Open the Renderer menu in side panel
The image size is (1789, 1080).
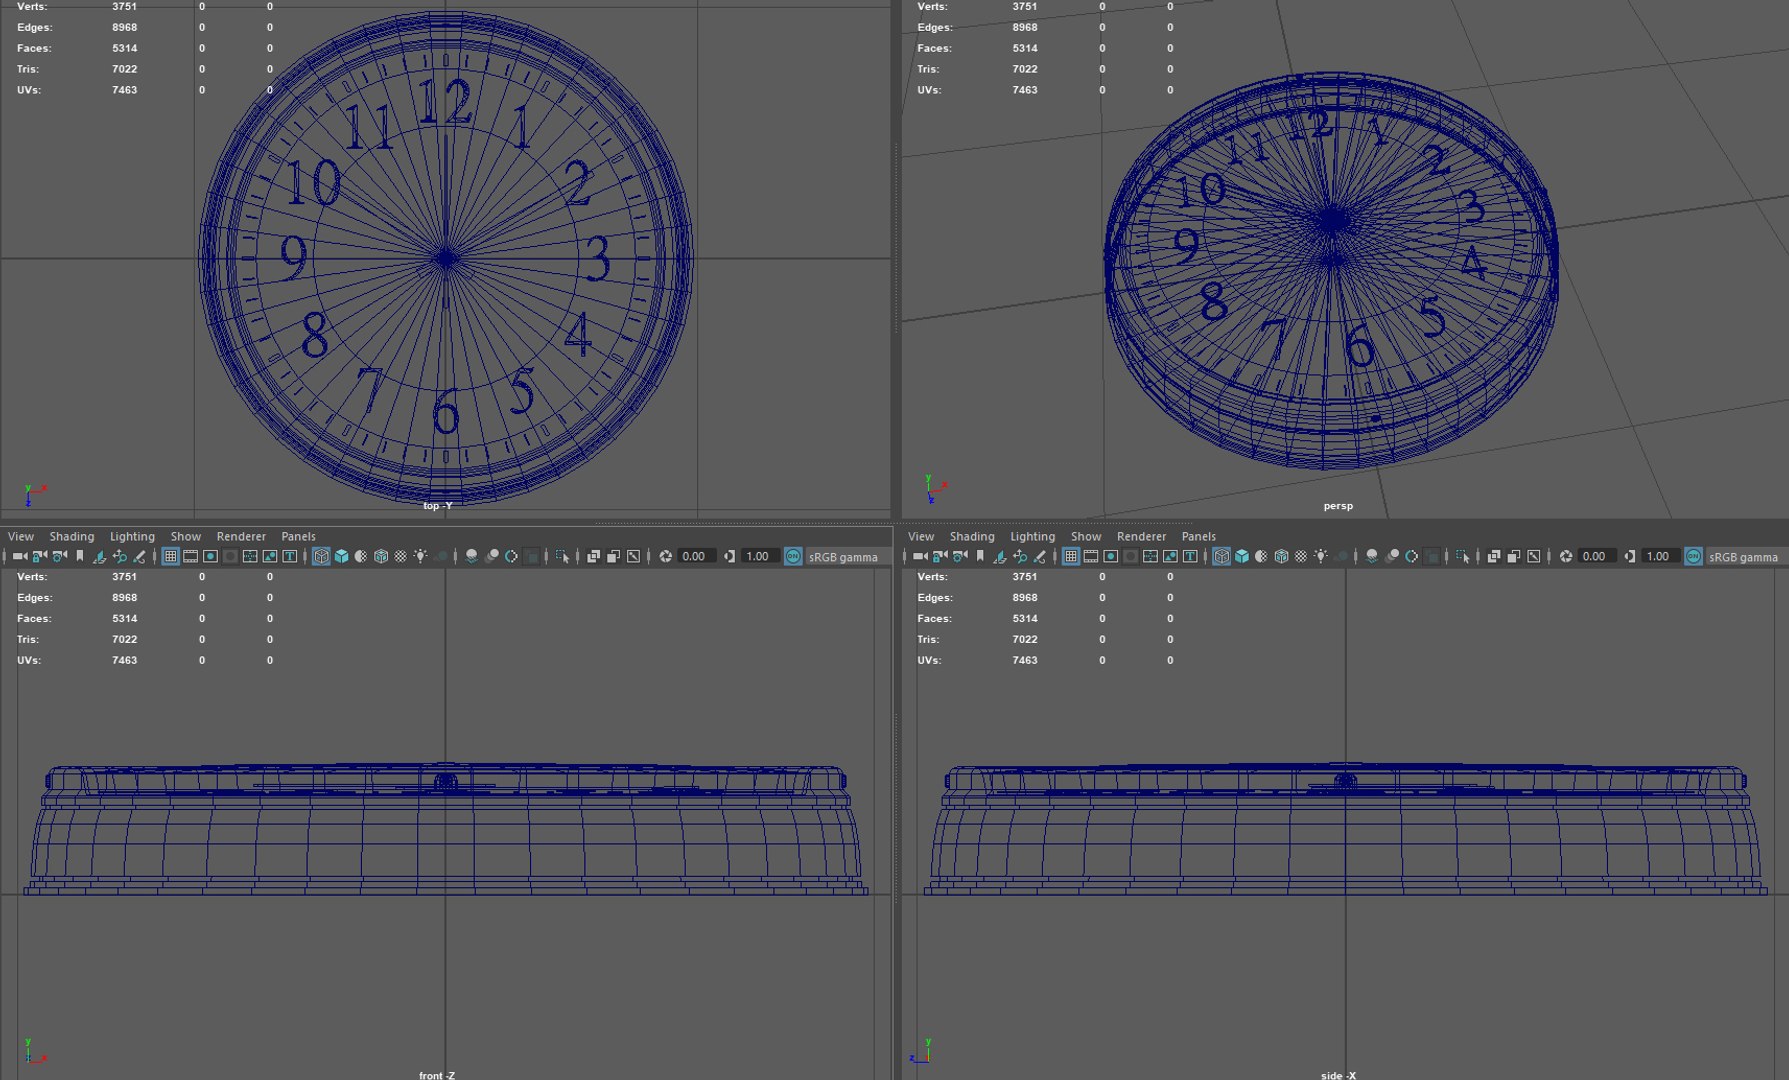(x=1141, y=536)
